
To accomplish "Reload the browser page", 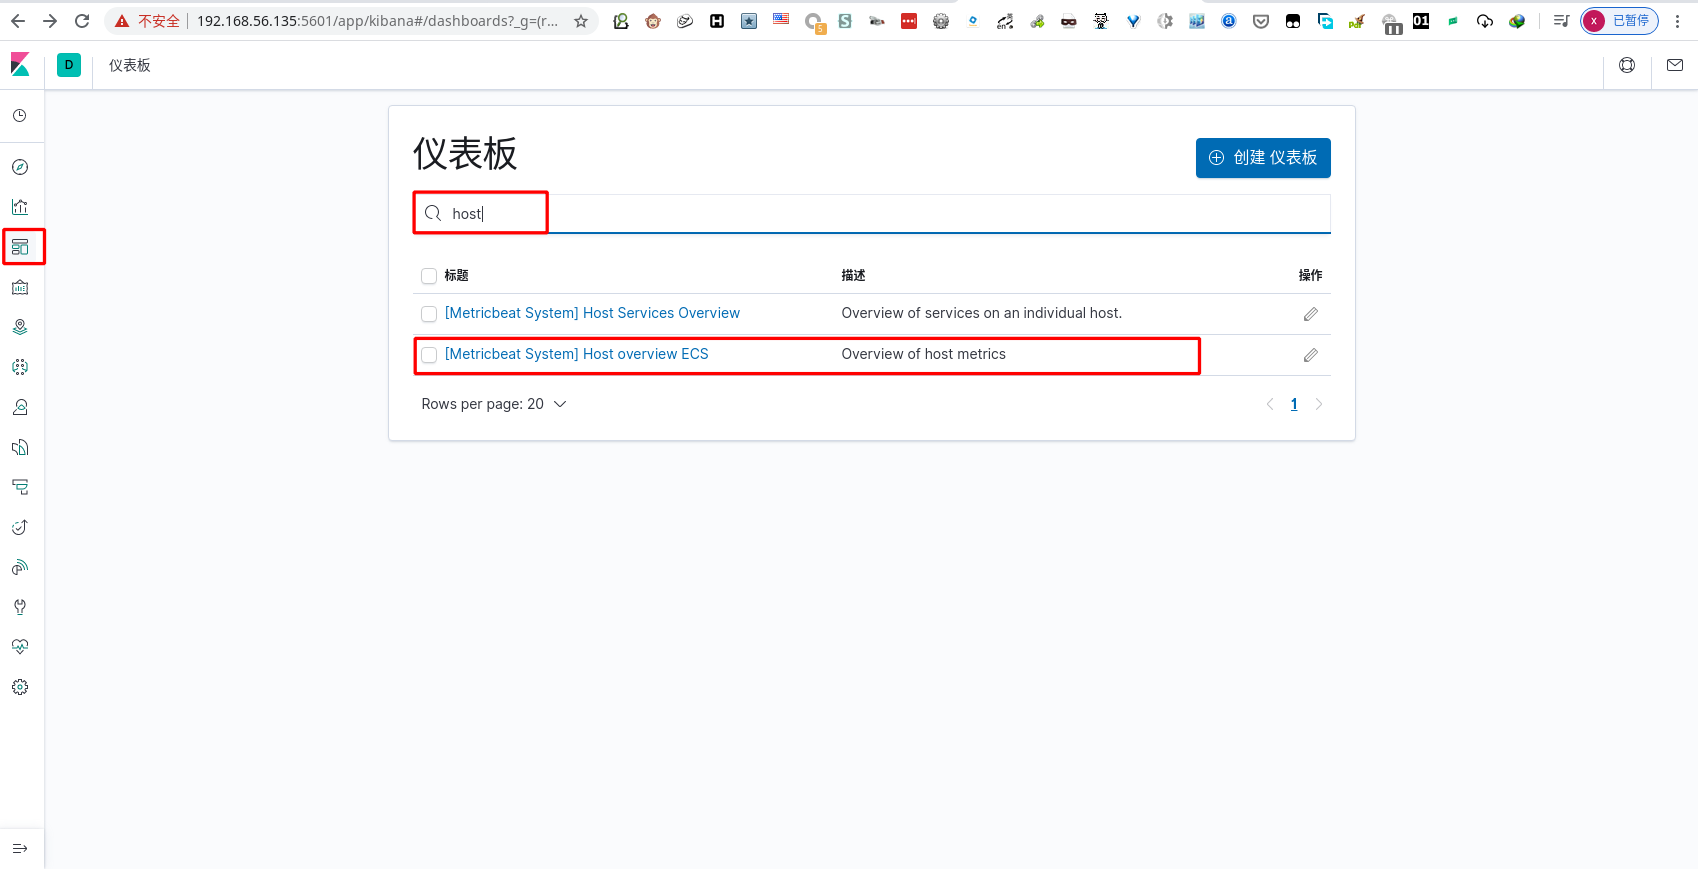I will tap(82, 21).
